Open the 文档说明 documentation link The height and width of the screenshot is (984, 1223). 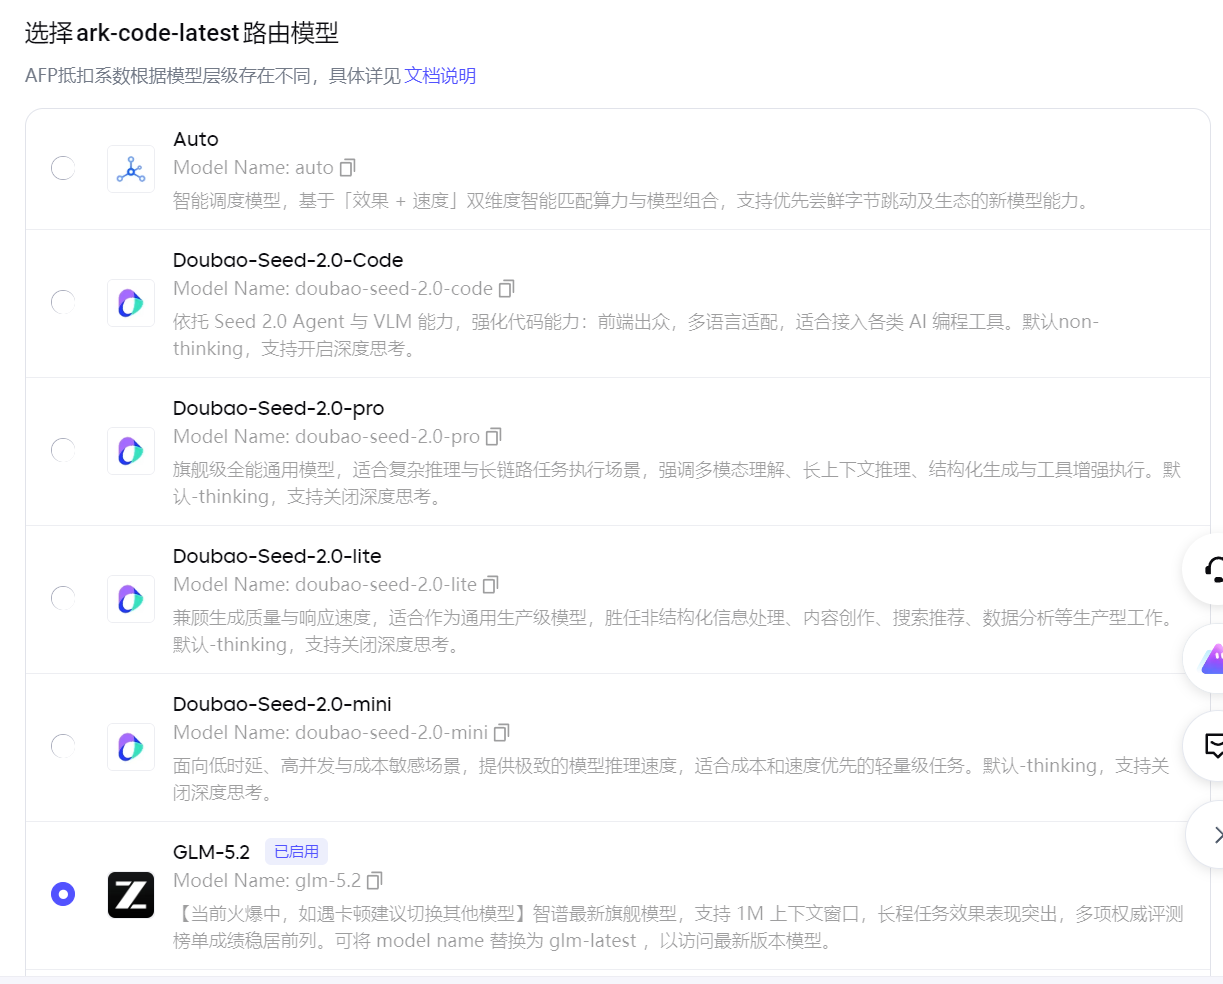click(x=440, y=76)
